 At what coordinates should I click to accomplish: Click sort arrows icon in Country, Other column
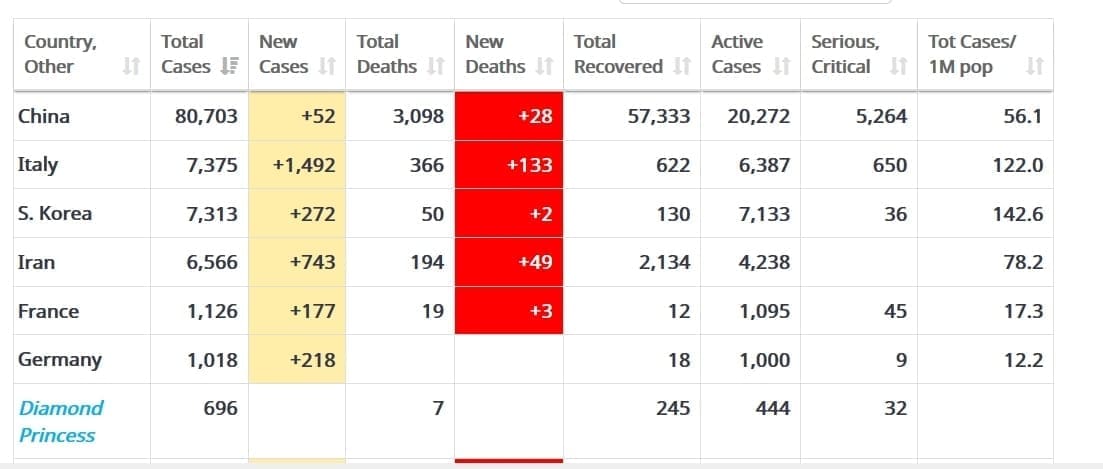130,67
